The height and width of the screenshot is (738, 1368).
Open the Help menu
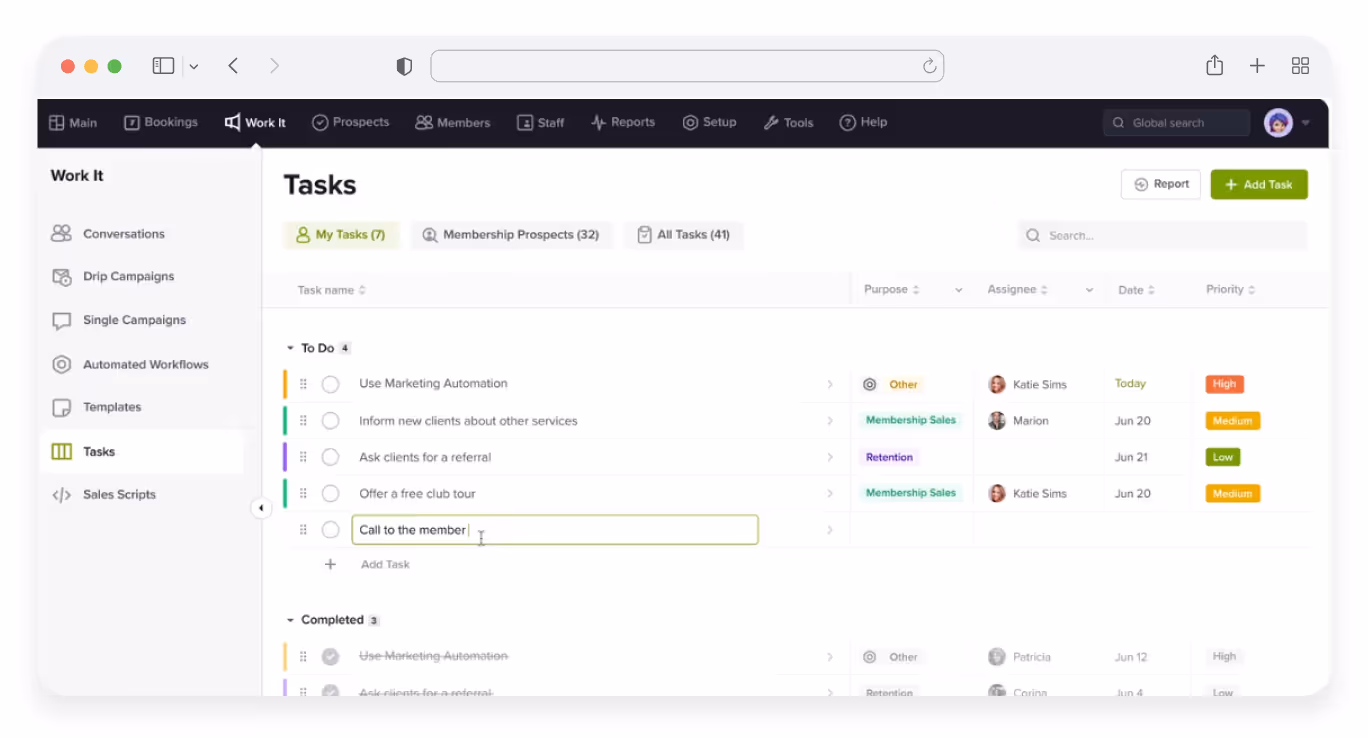pos(863,123)
